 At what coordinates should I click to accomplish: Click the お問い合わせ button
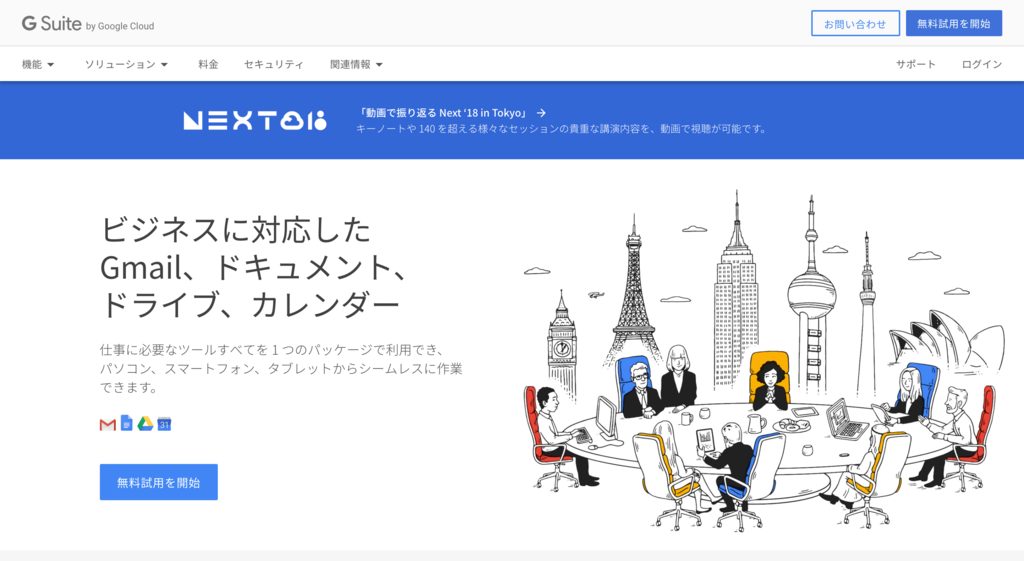click(x=856, y=24)
